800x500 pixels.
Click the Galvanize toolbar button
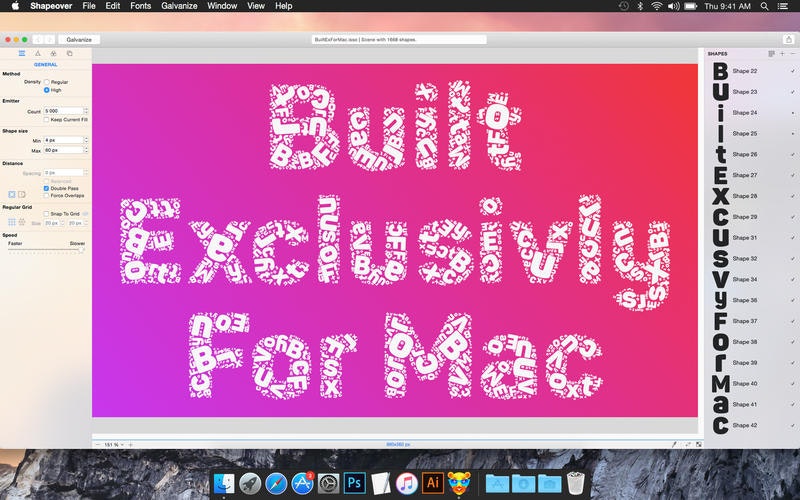79,39
